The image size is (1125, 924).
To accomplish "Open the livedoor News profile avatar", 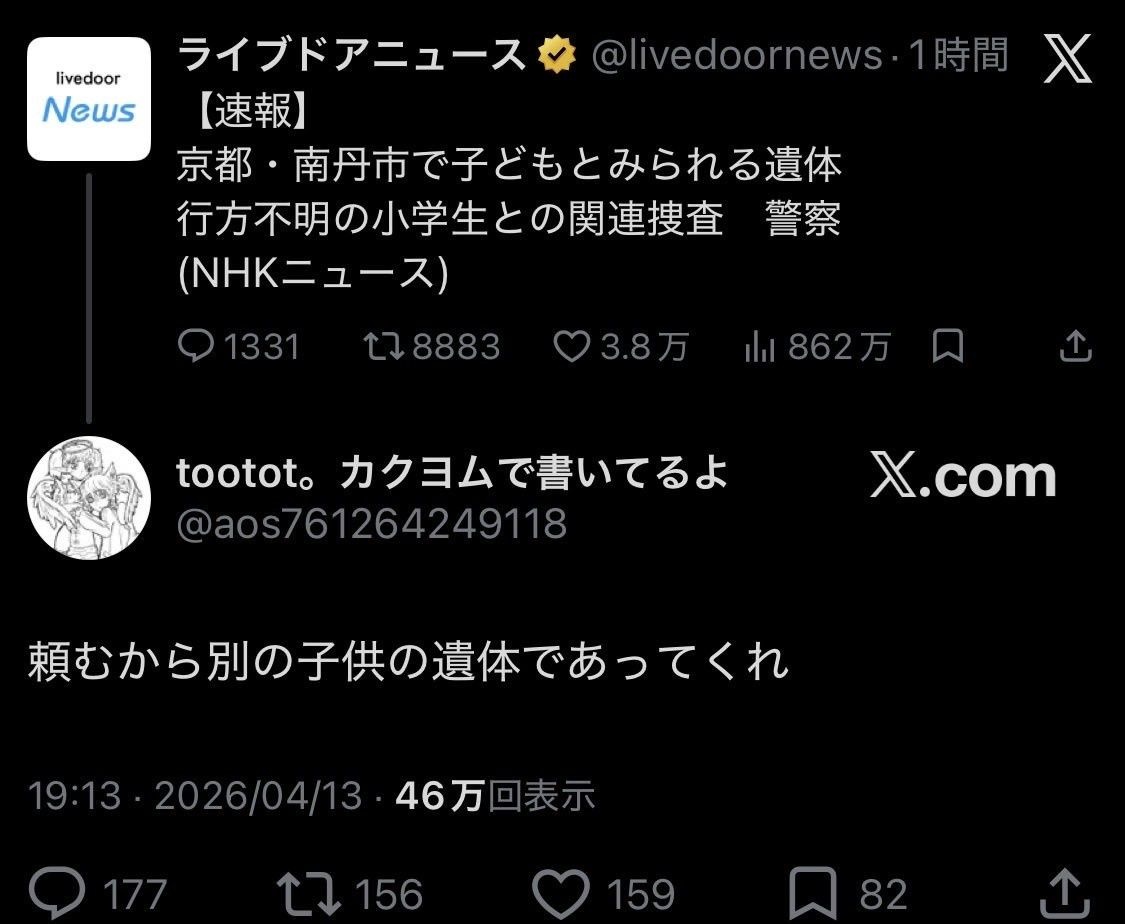I will [x=89, y=99].
